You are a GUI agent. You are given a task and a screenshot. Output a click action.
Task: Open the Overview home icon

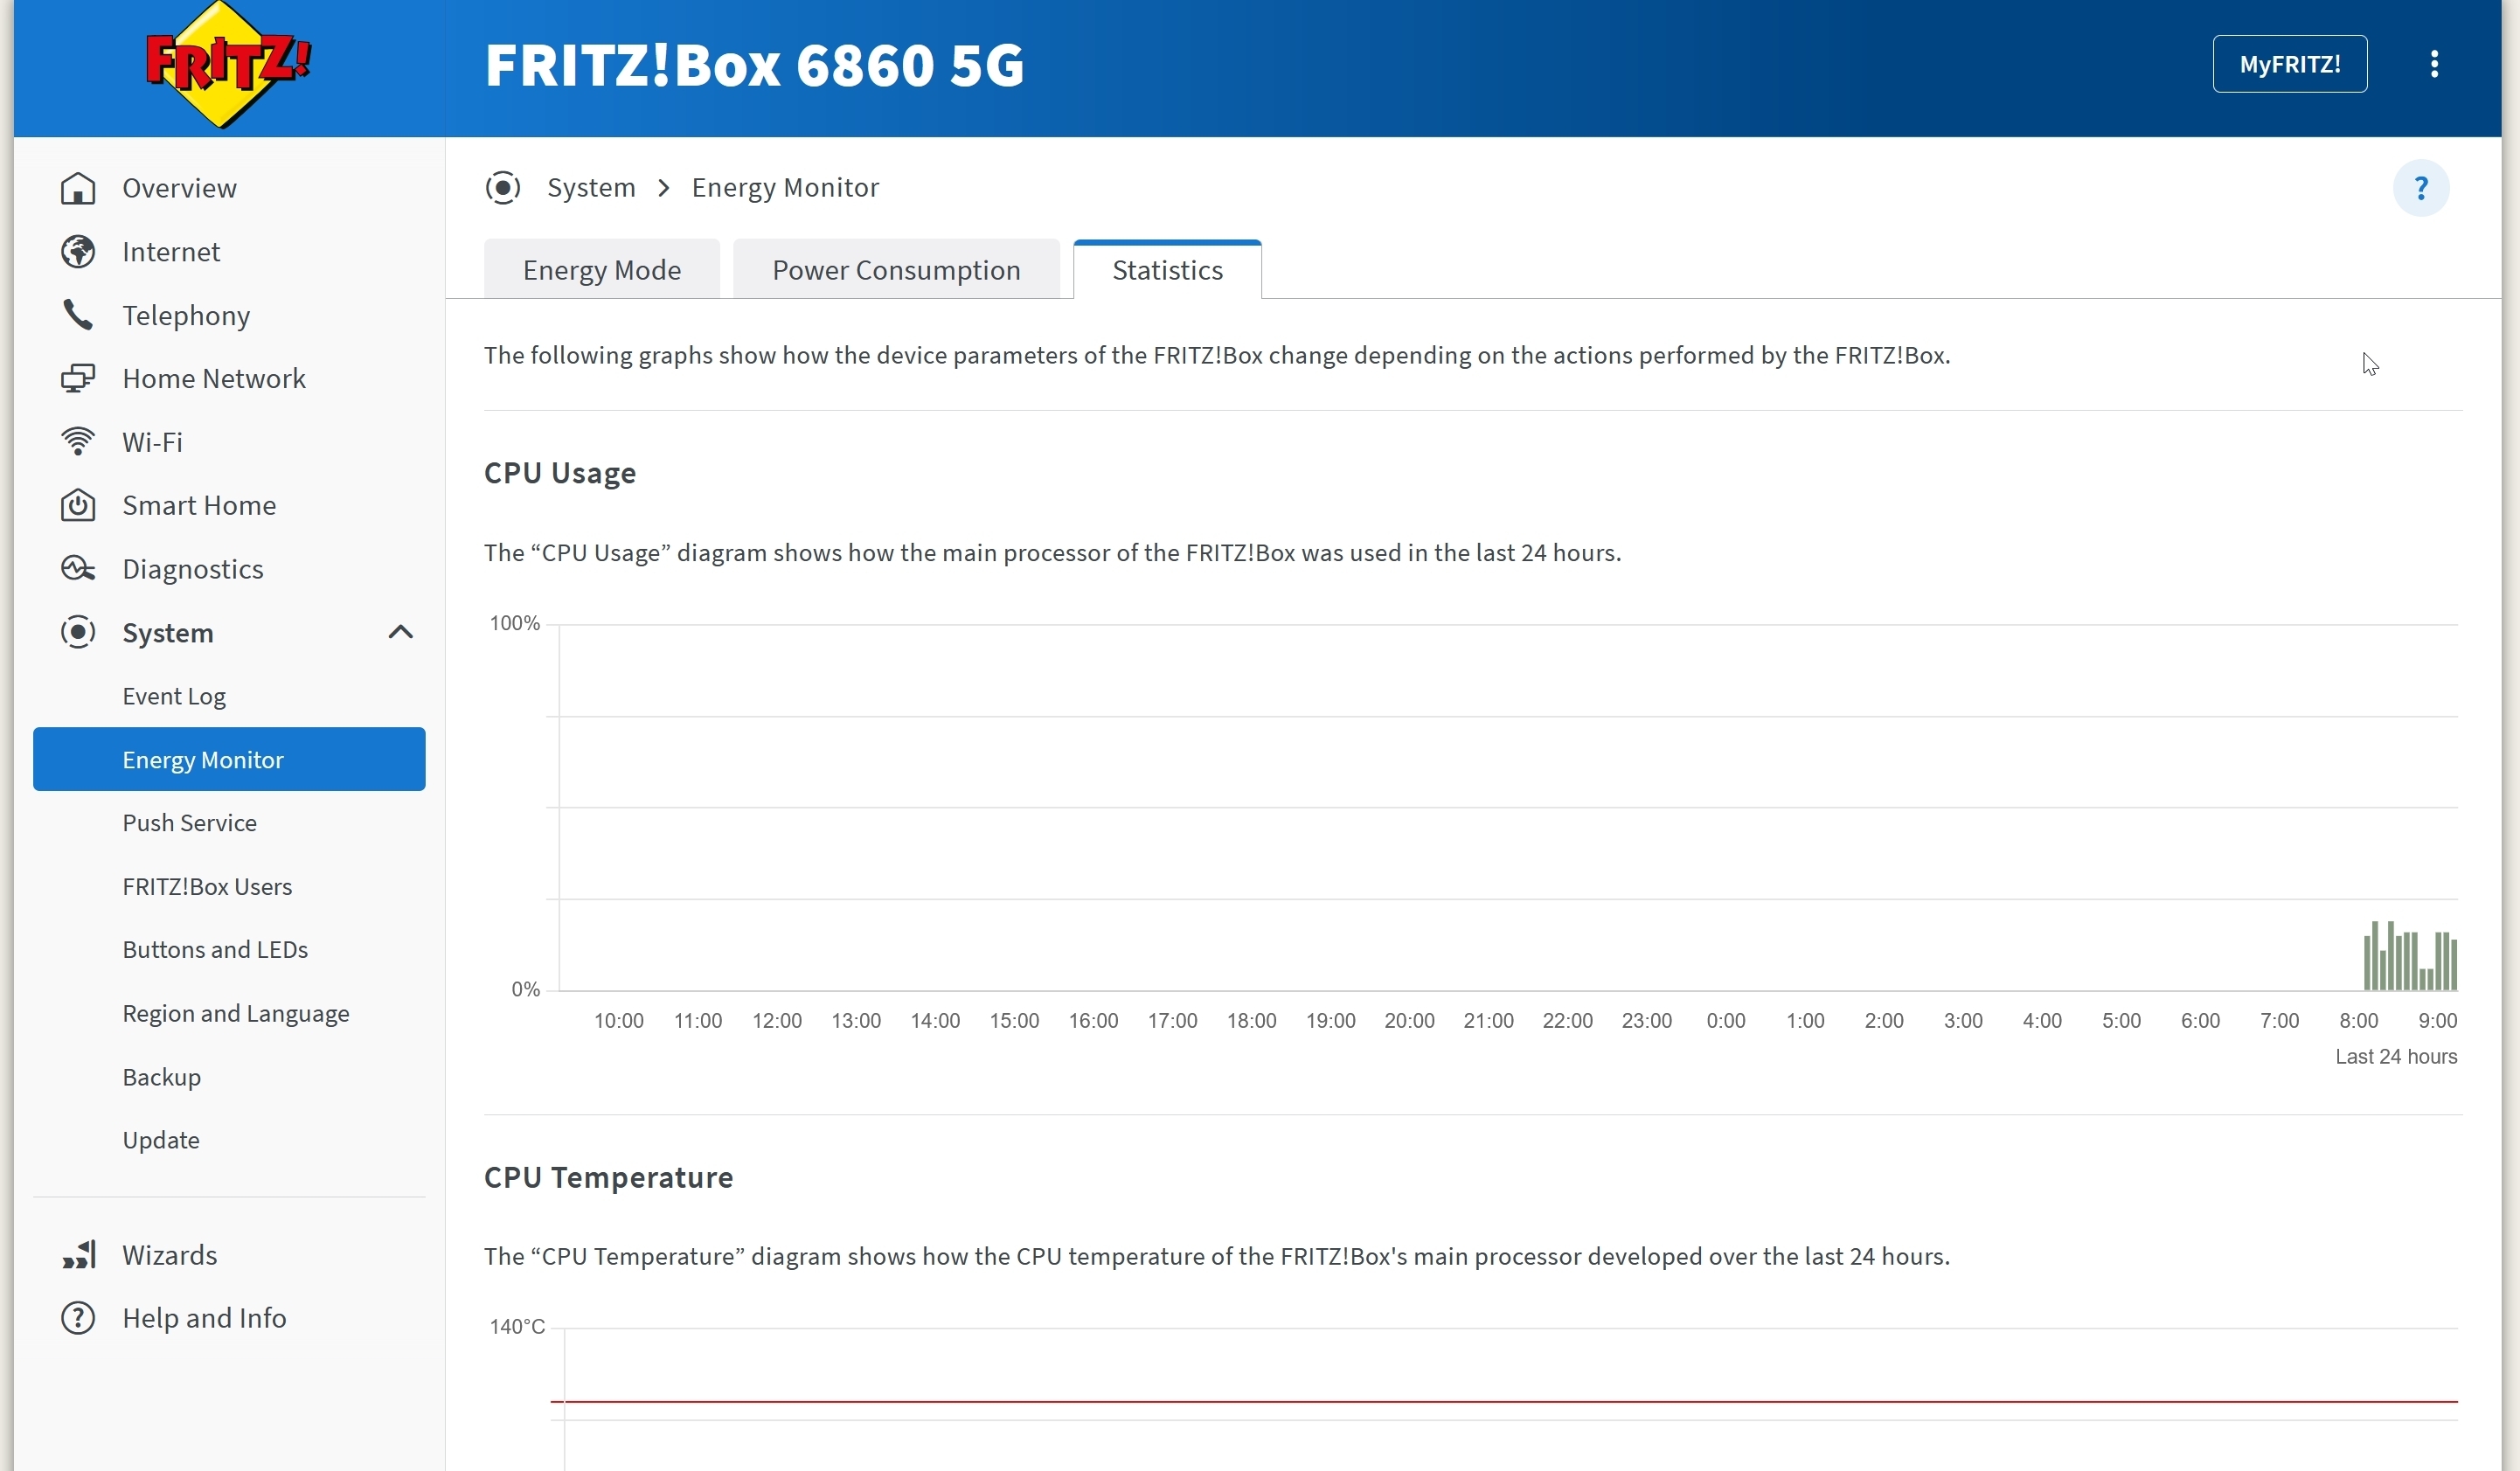click(78, 188)
